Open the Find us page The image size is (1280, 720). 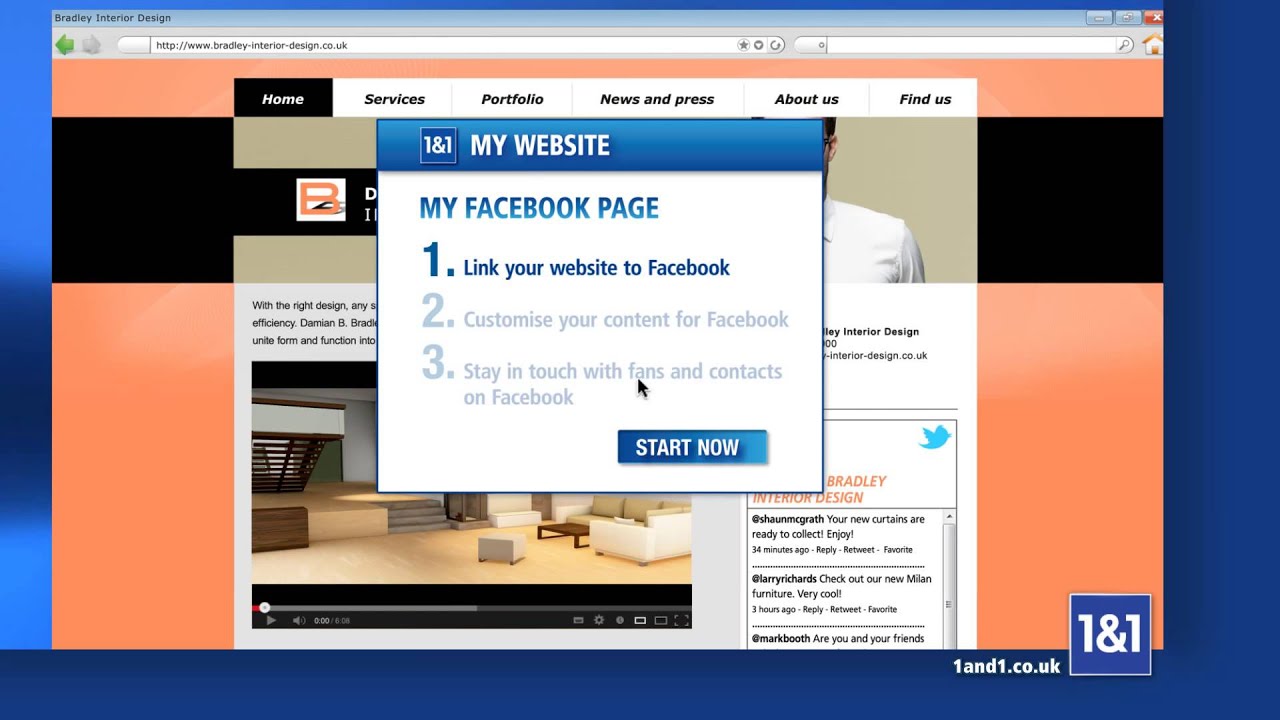click(925, 98)
